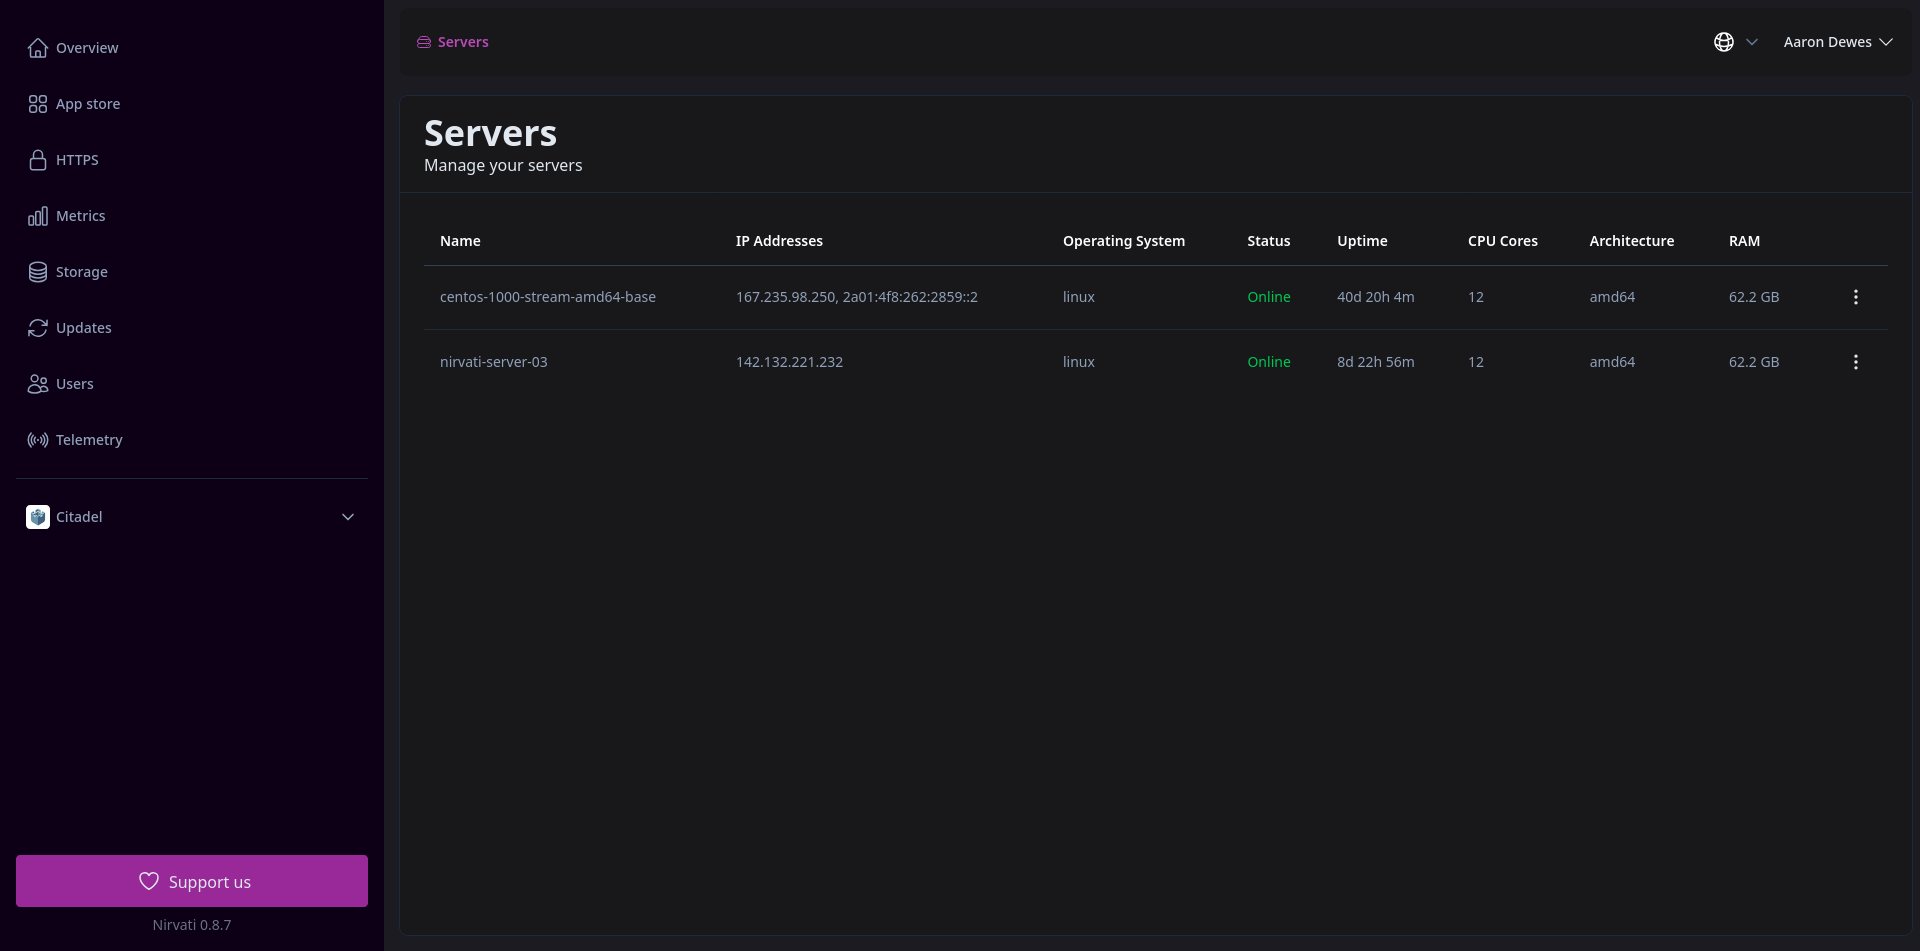Open Metrics via the bar chart icon
The width and height of the screenshot is (1920, 951).
(38, 215)
